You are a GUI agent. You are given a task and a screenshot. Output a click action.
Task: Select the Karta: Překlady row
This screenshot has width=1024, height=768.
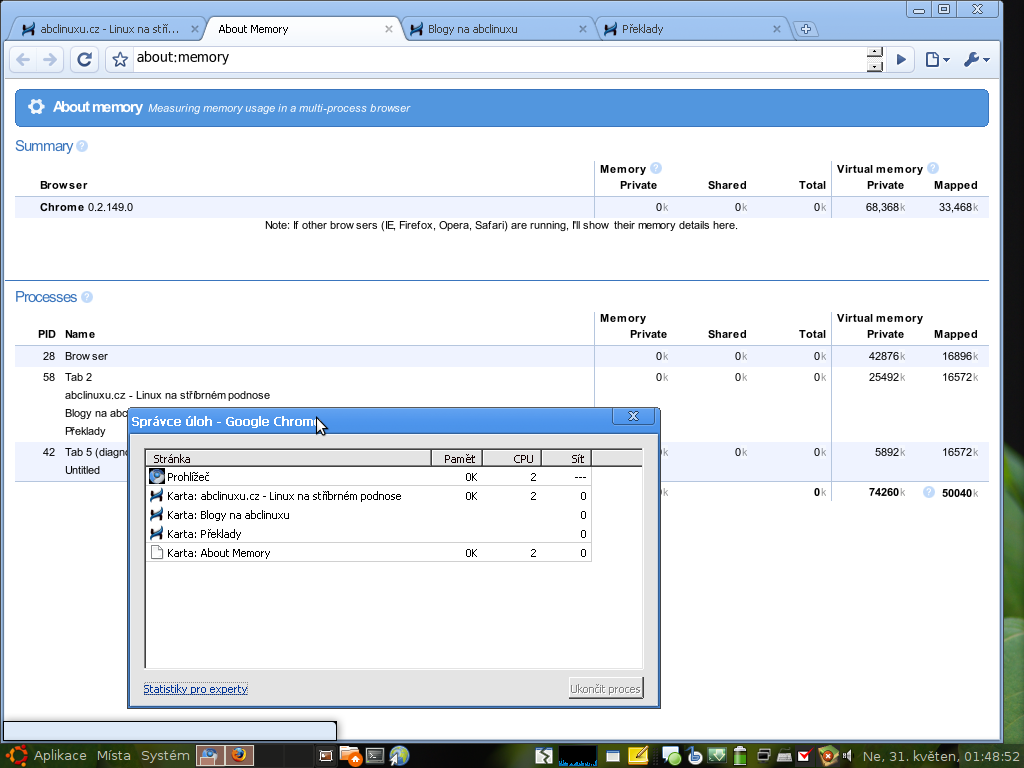click(369, 534)
